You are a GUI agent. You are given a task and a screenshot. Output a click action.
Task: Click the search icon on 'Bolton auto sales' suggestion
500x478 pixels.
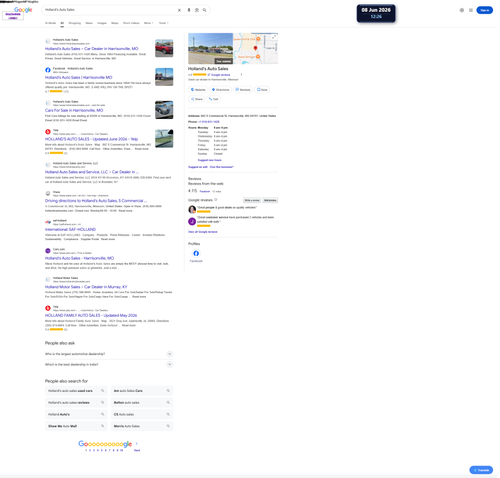pos(168,402)
